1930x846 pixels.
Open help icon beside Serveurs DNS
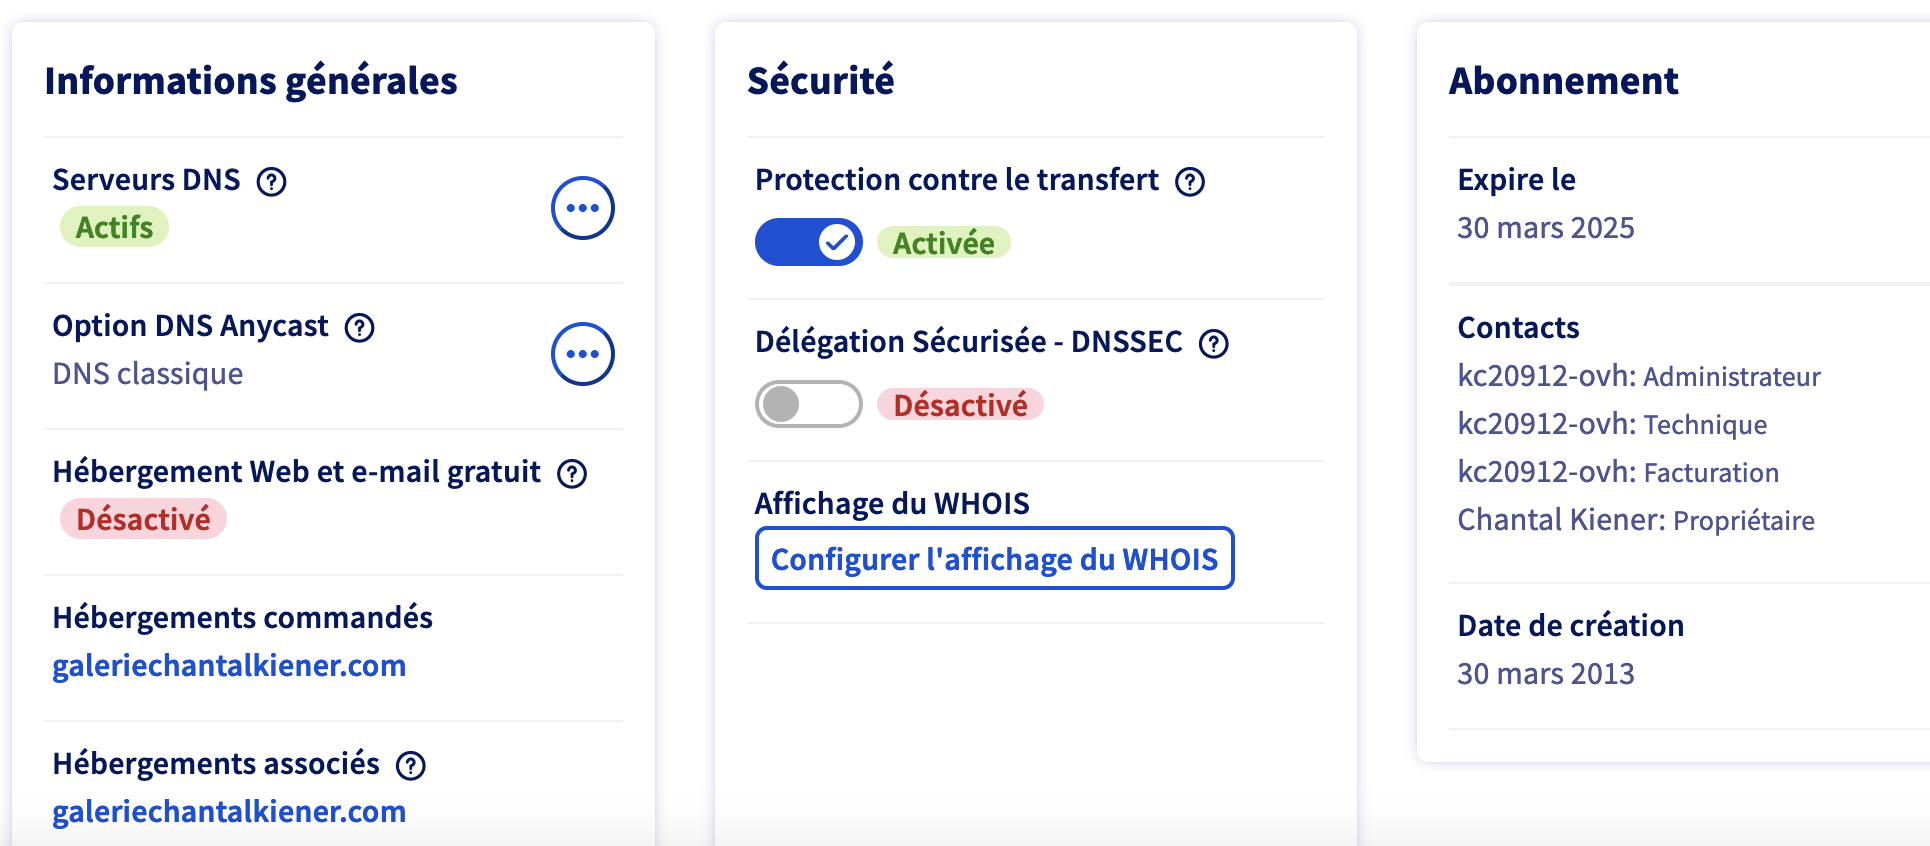tap(272, 181)
